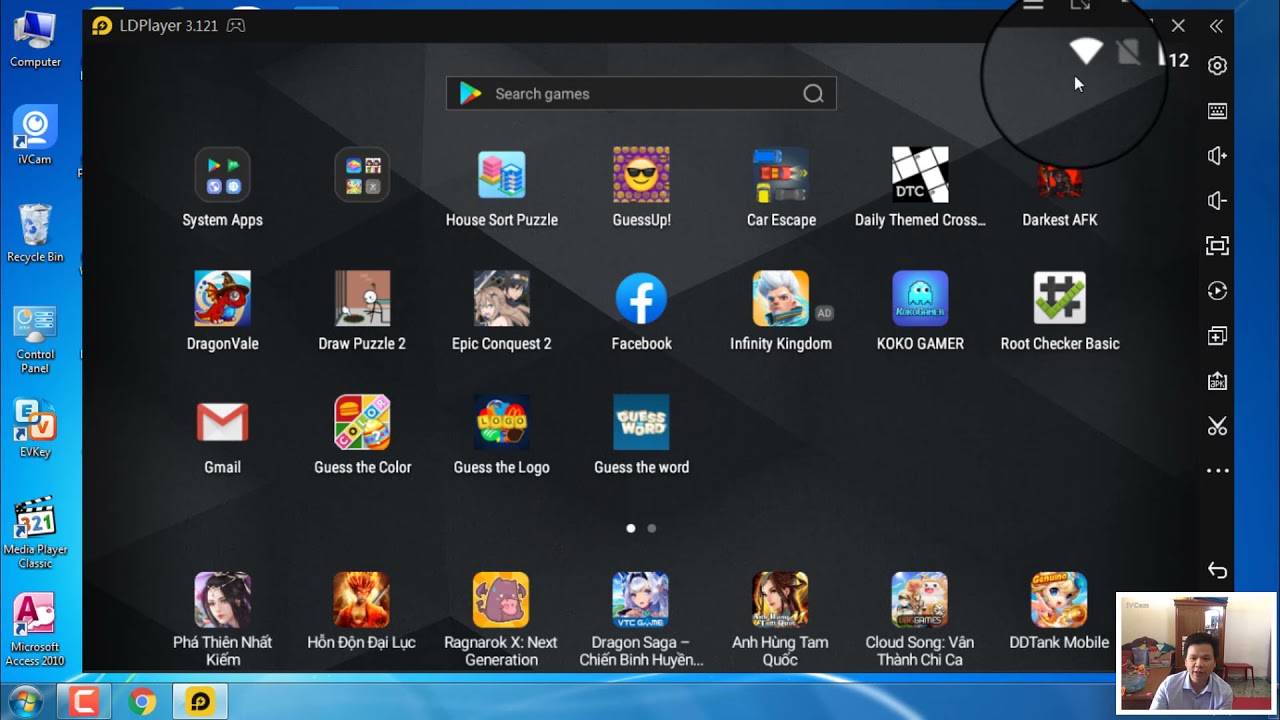Open the sidebar icon with a circular arrow
This screenshot has height=720, width=1280.
pos(1217,291)
